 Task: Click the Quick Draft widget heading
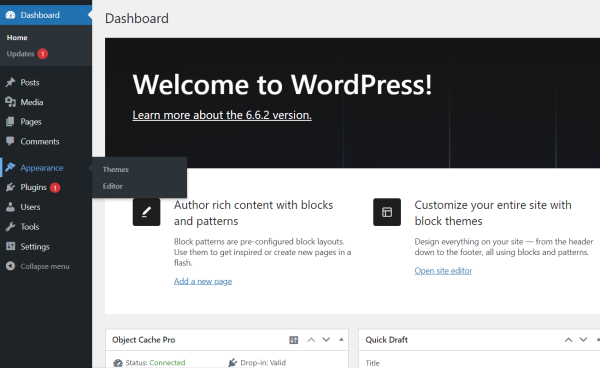(x=386, y=340)
